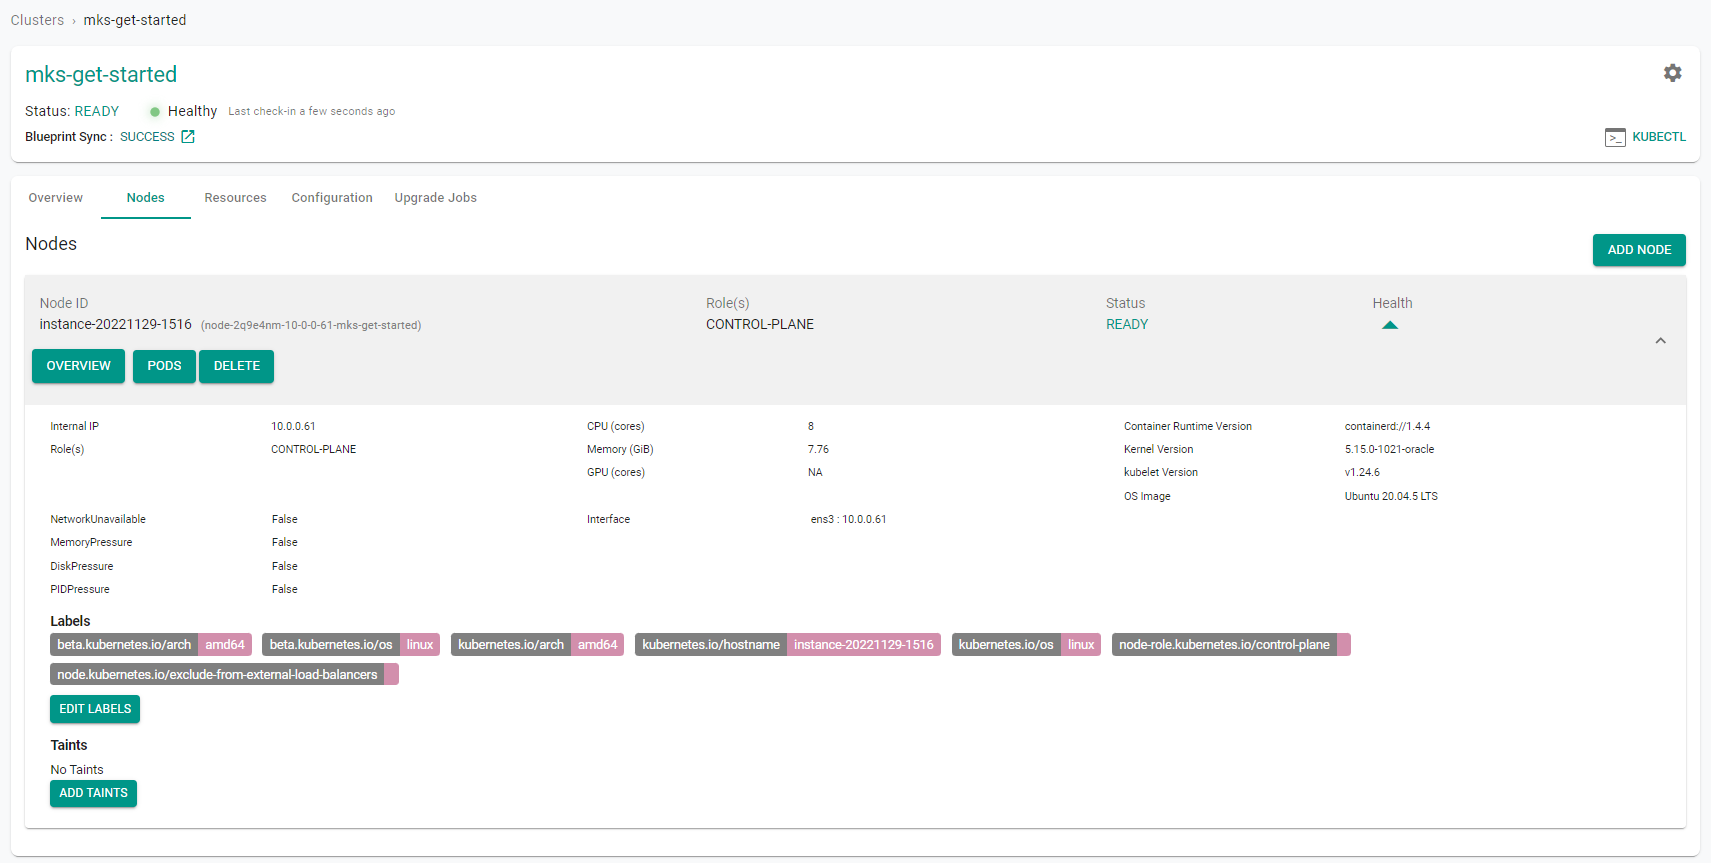Open the Upgrade Jobs tab

436,198
